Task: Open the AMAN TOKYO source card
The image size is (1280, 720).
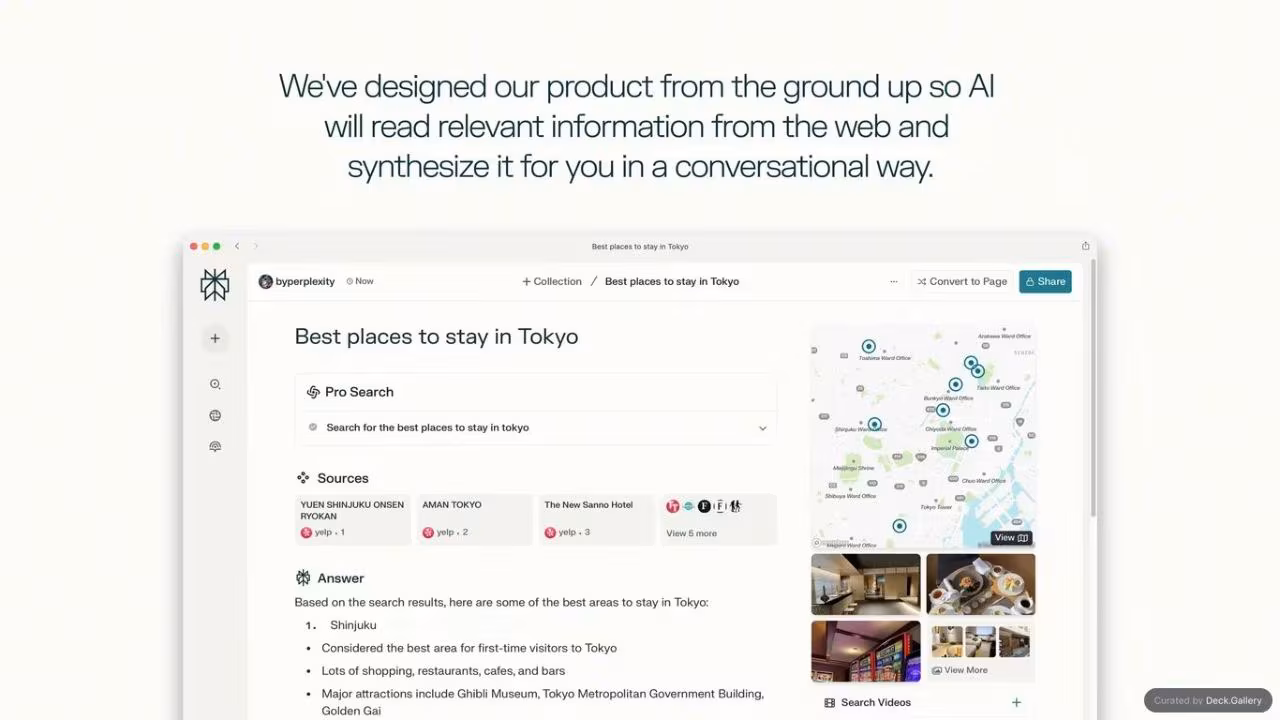Action: 474,519
